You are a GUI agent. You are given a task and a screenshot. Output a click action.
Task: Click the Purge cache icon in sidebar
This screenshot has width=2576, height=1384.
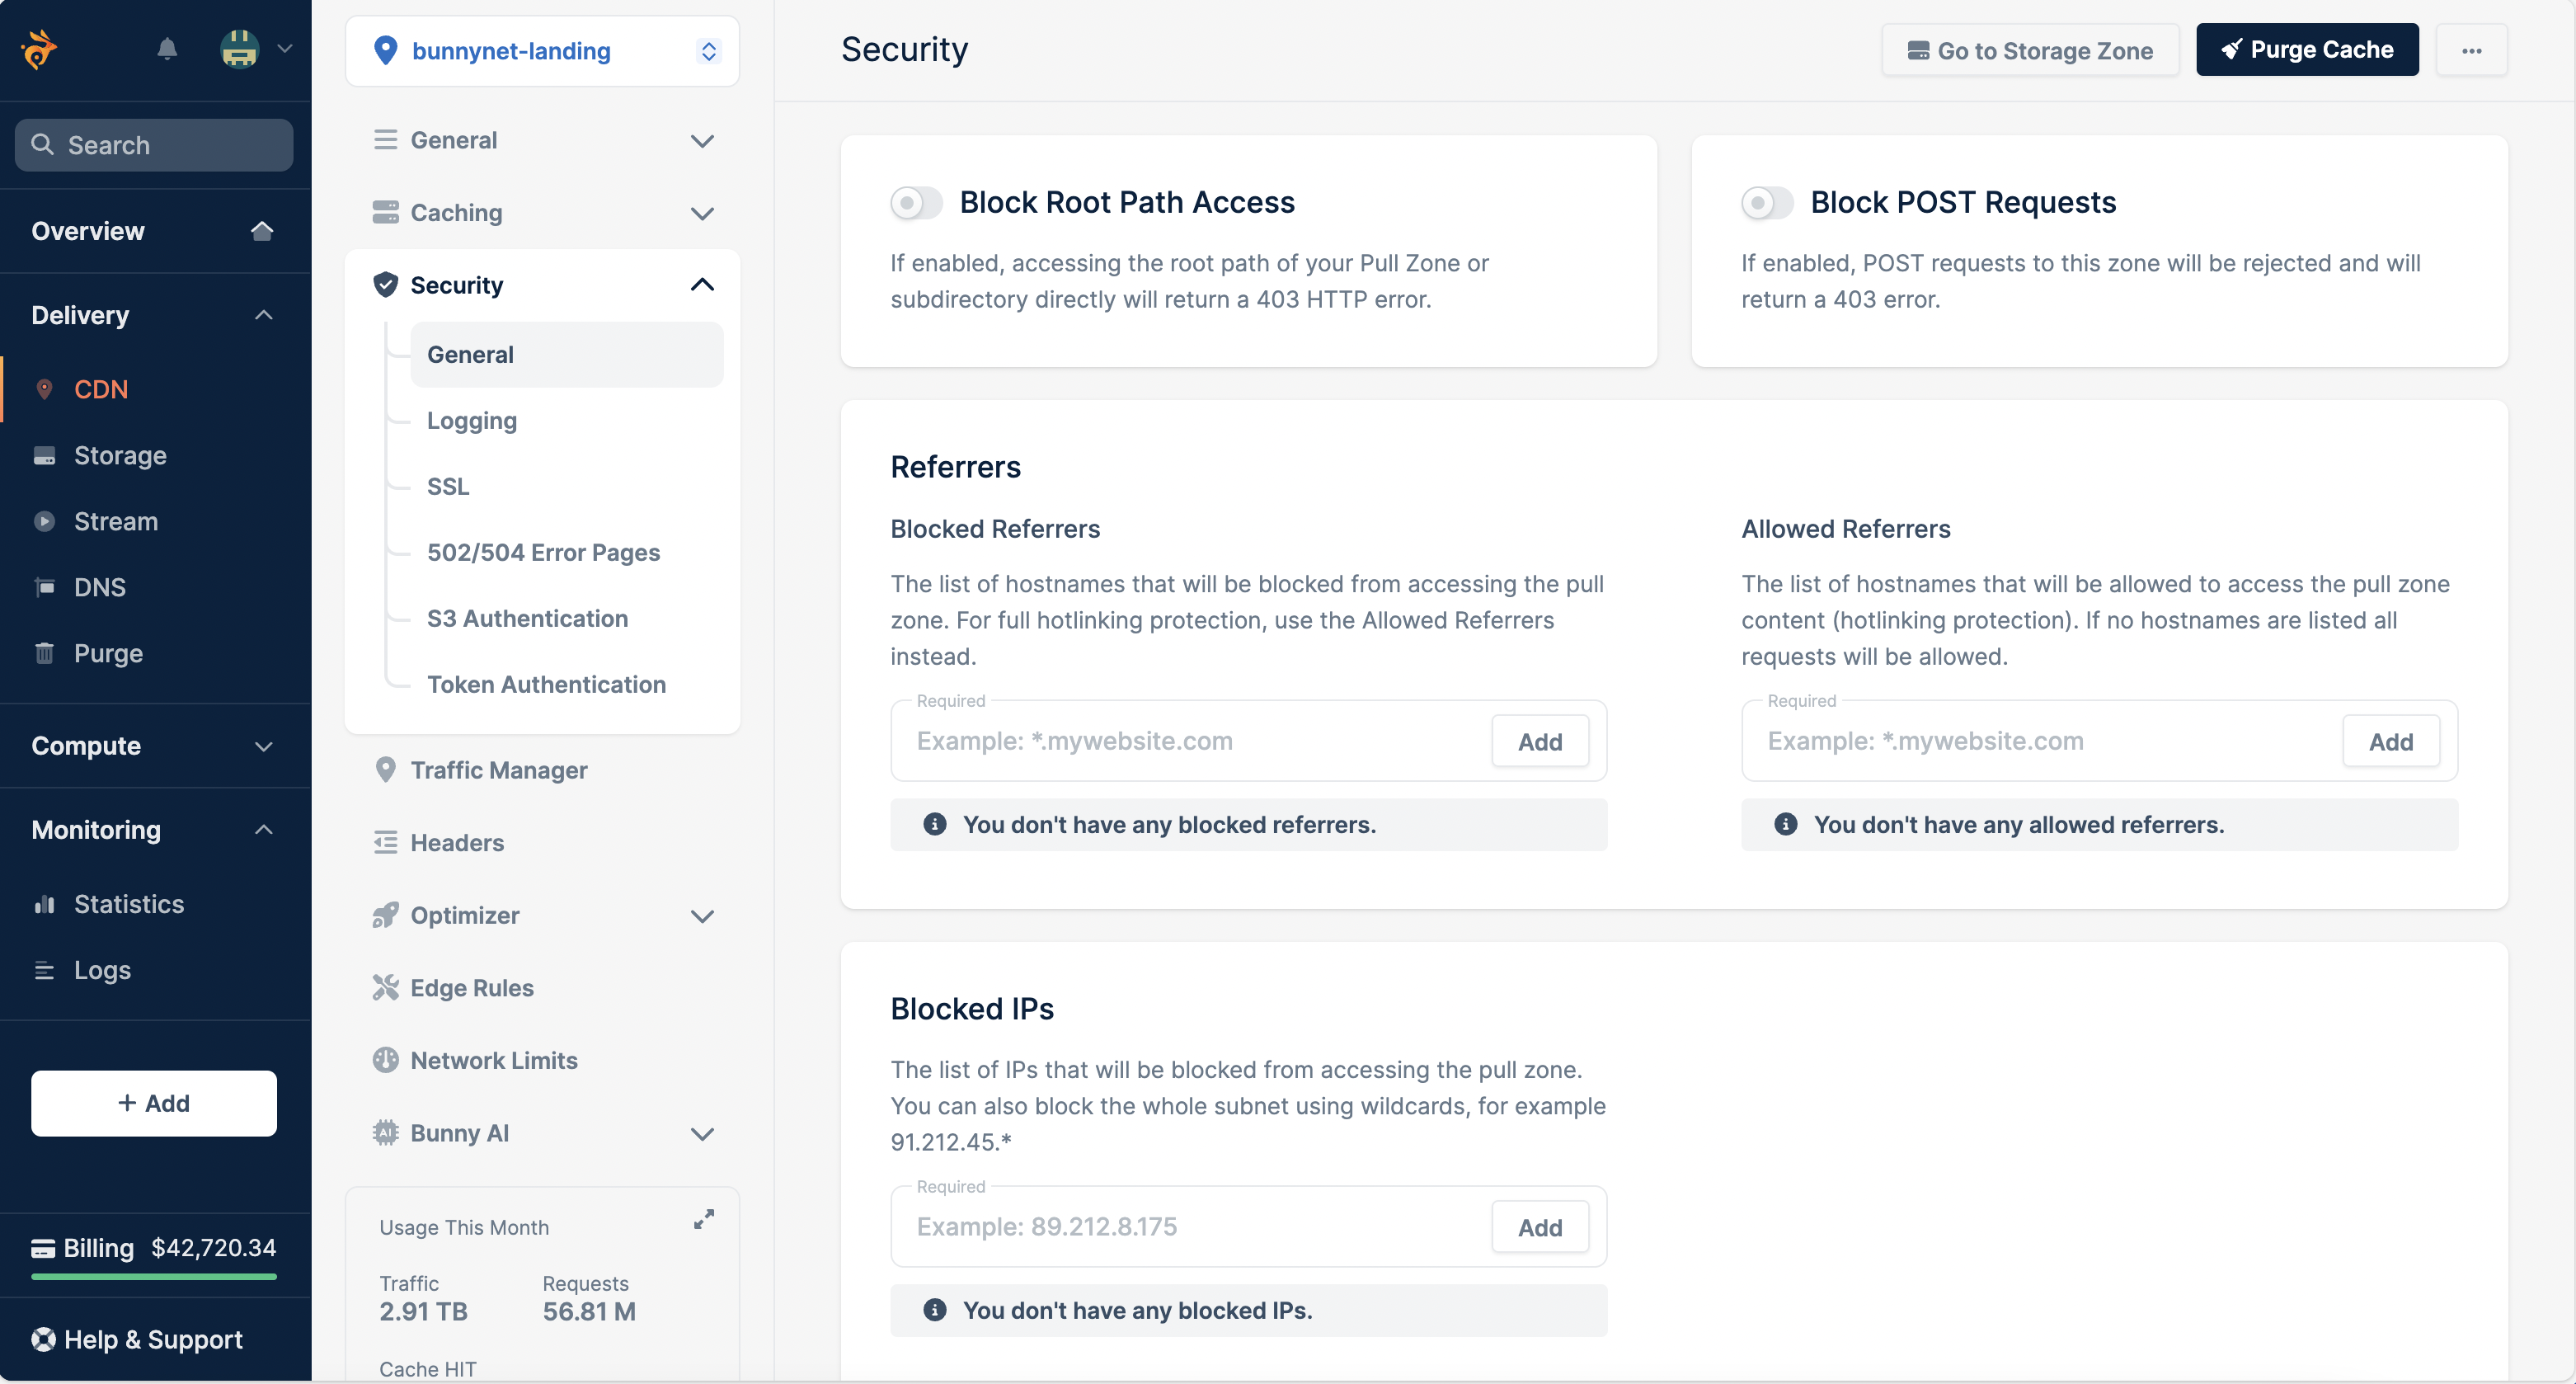[45, 651]
